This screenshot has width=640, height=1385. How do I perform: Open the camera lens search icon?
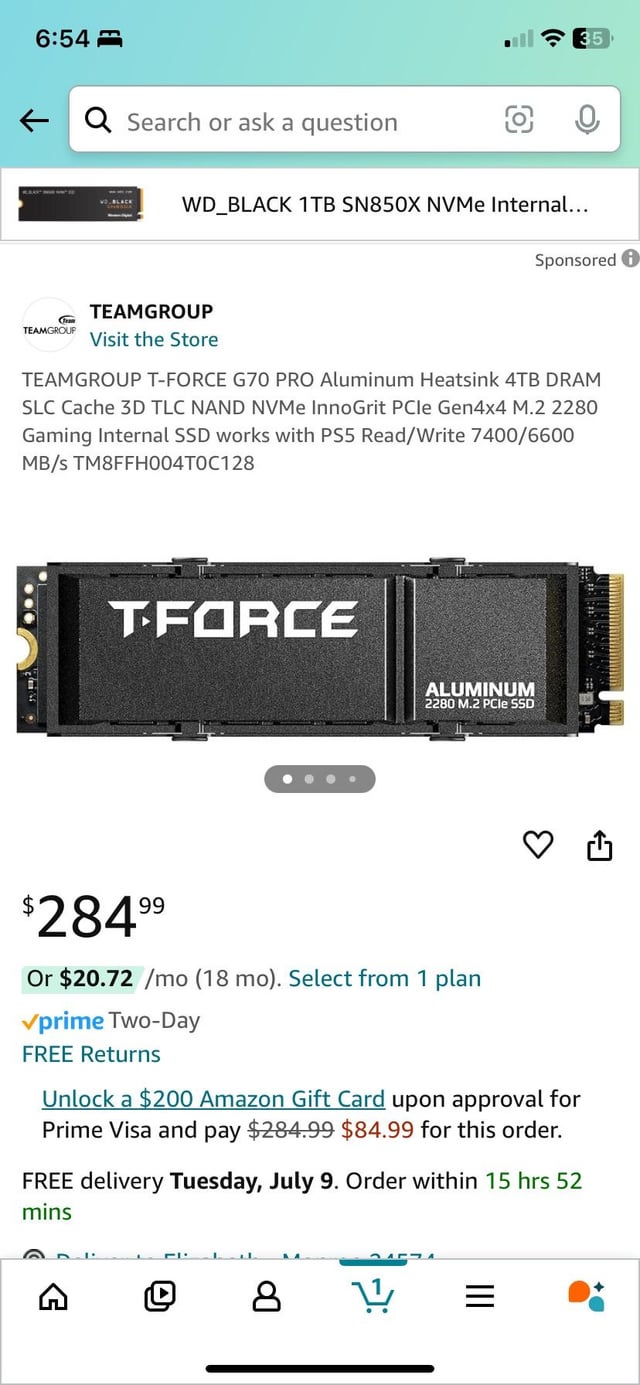click(x=519, y=121)
